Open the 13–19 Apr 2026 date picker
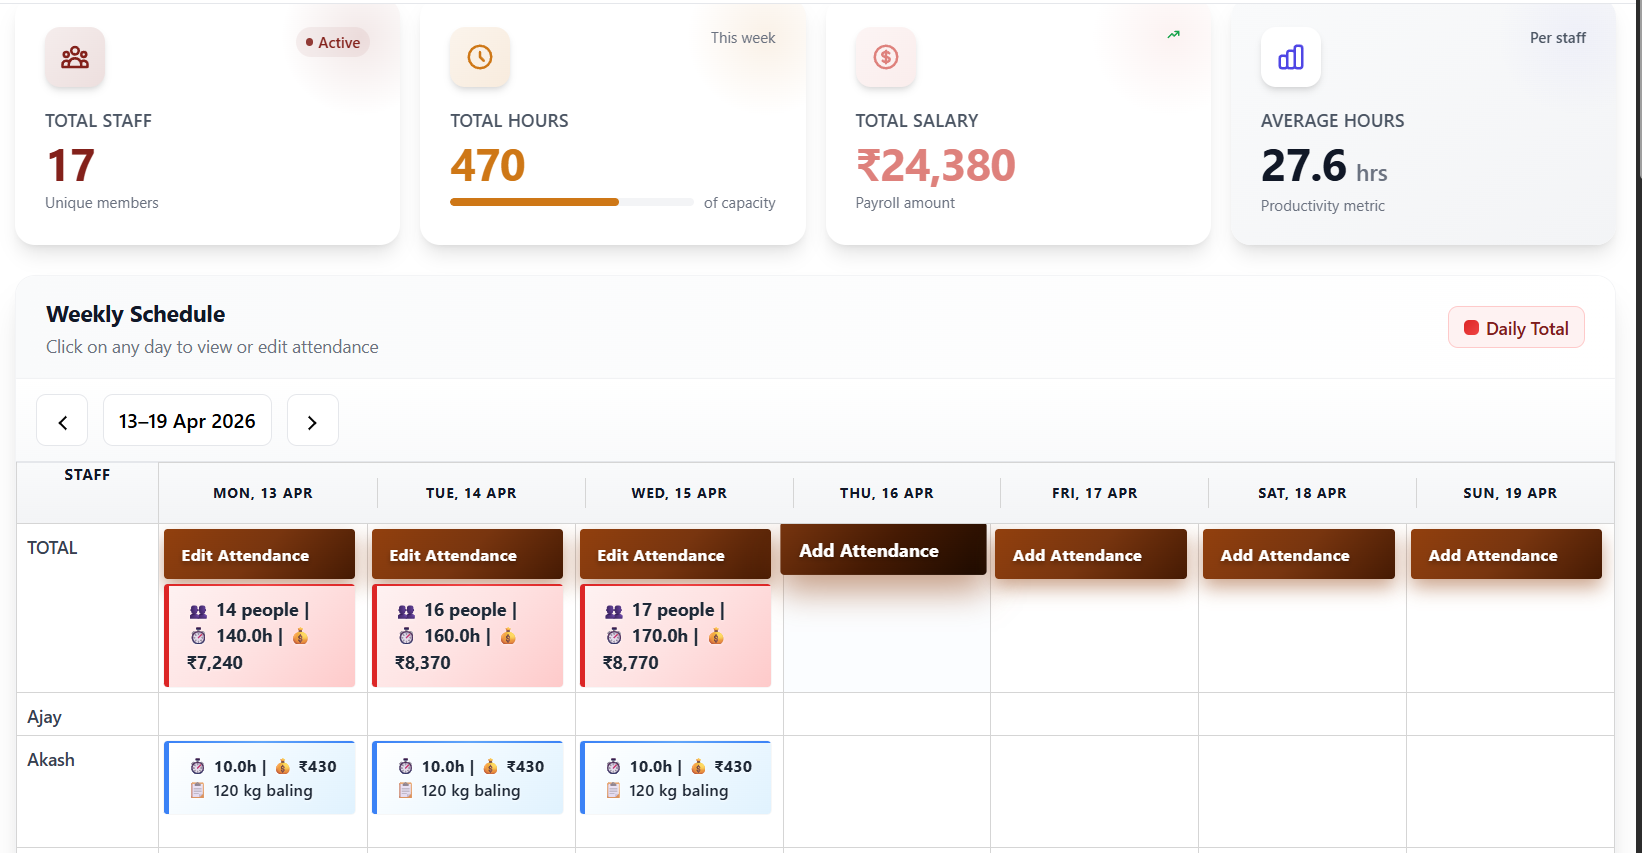 (187, 421)
